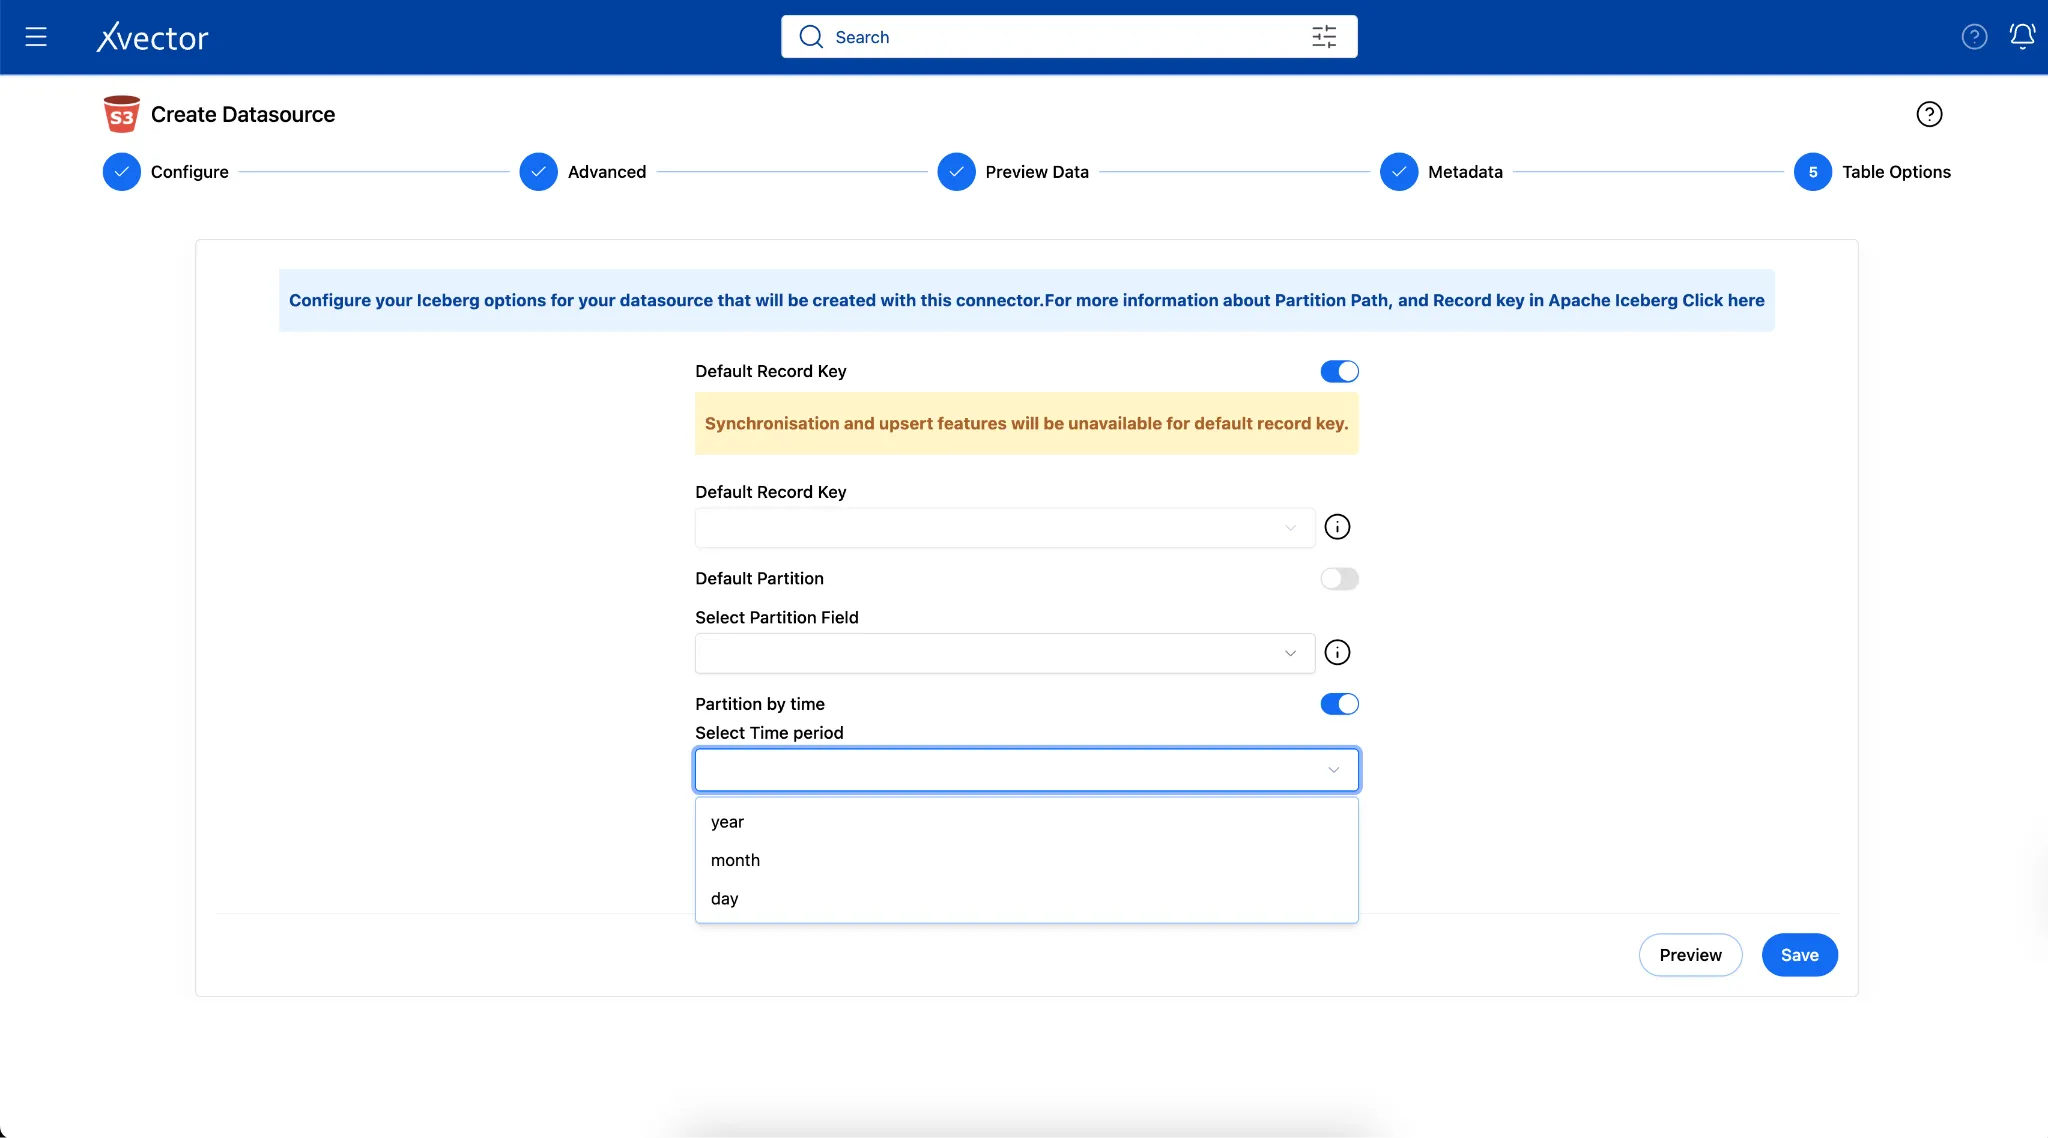
Task: Turn off Partition by time toggle
Action: (1339, 704)
